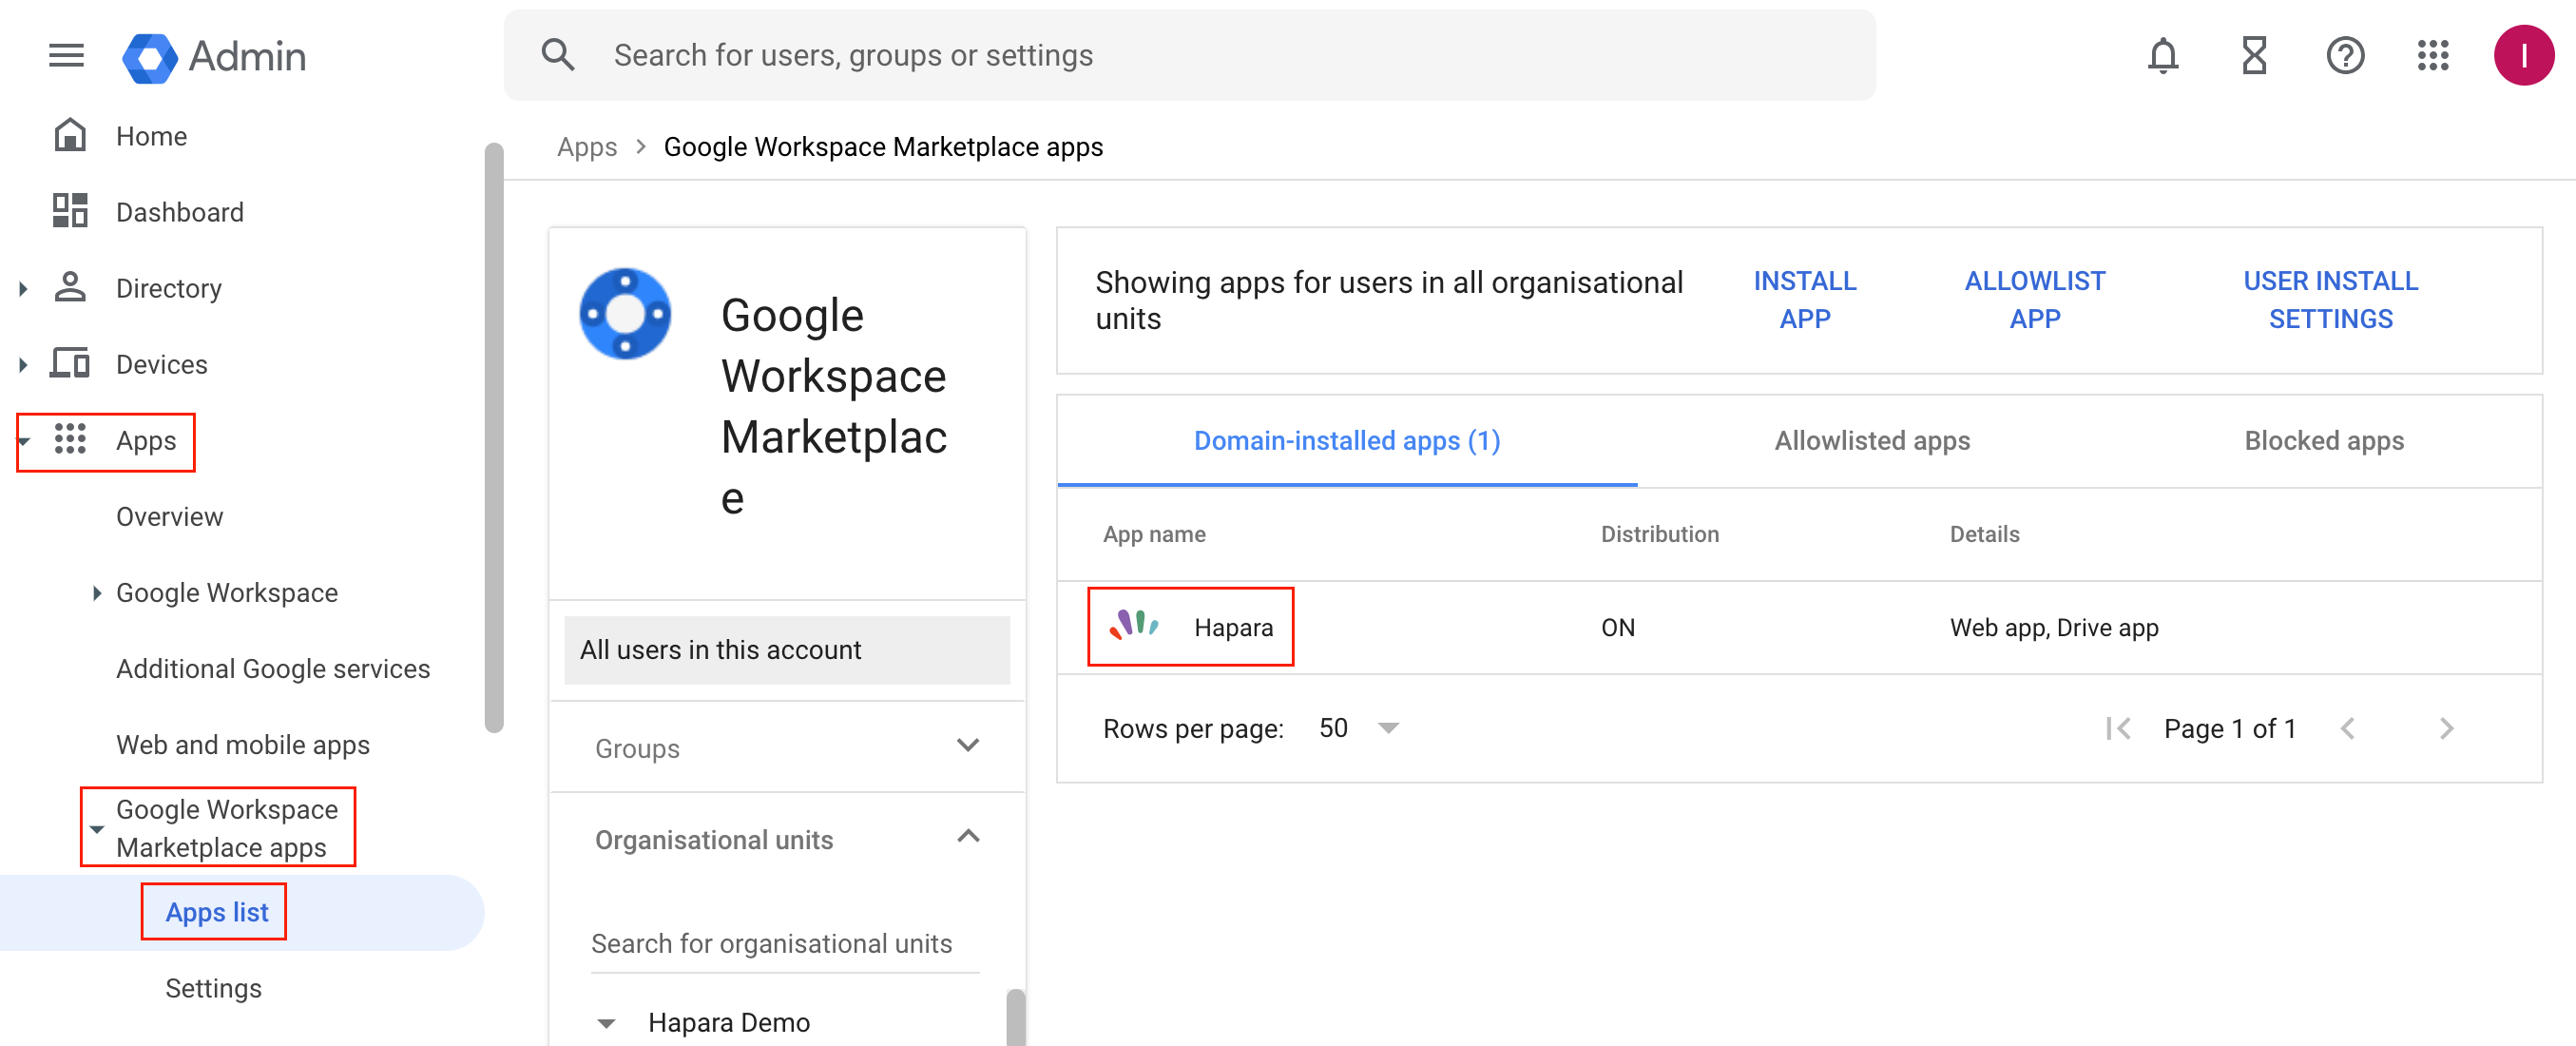Image resolution: width=2576 pixels, height=1046 pixels.
Task: Switch to Blocked apps tab
Action: point(2322,440)
